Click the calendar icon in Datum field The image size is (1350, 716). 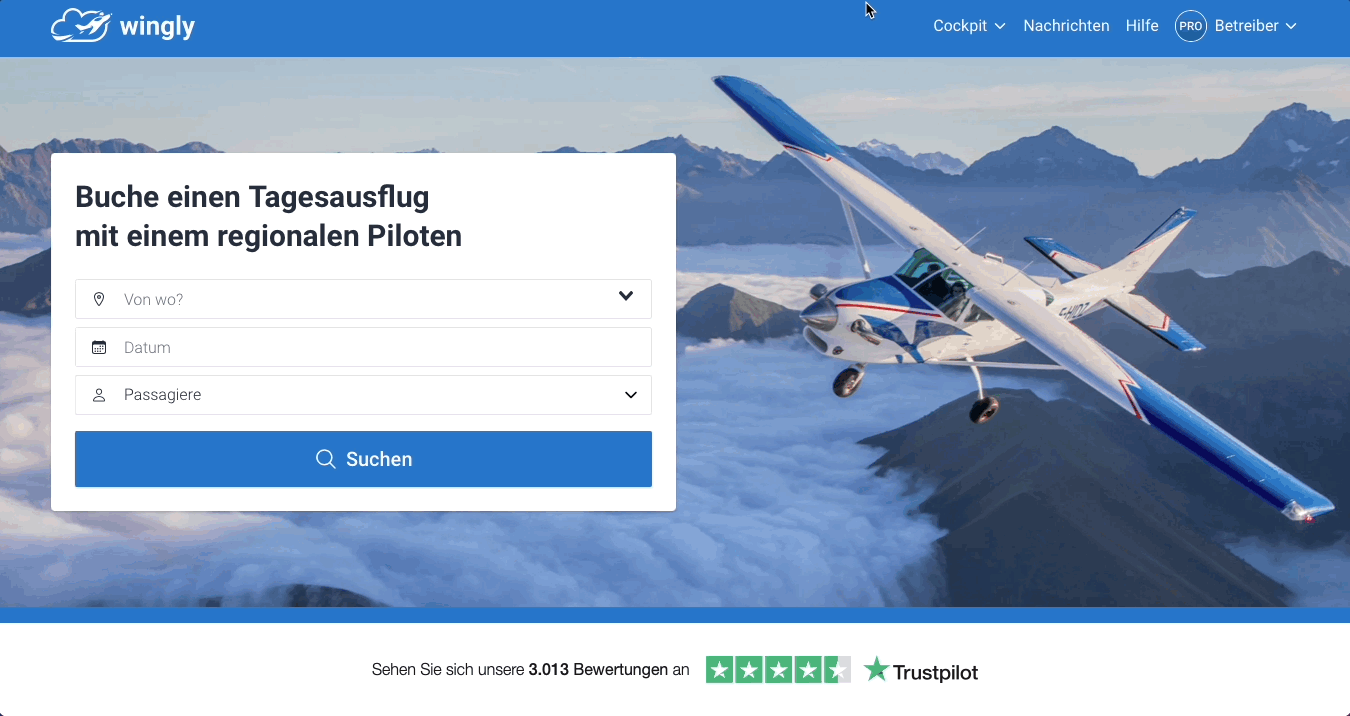click(99, 347)
